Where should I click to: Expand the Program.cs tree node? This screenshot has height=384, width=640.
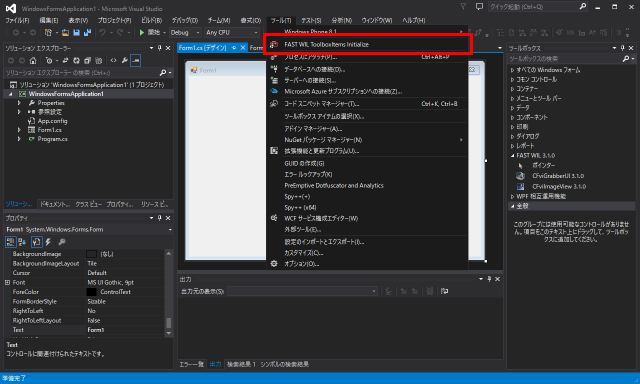pyautogui.click(x=19, y=139)
